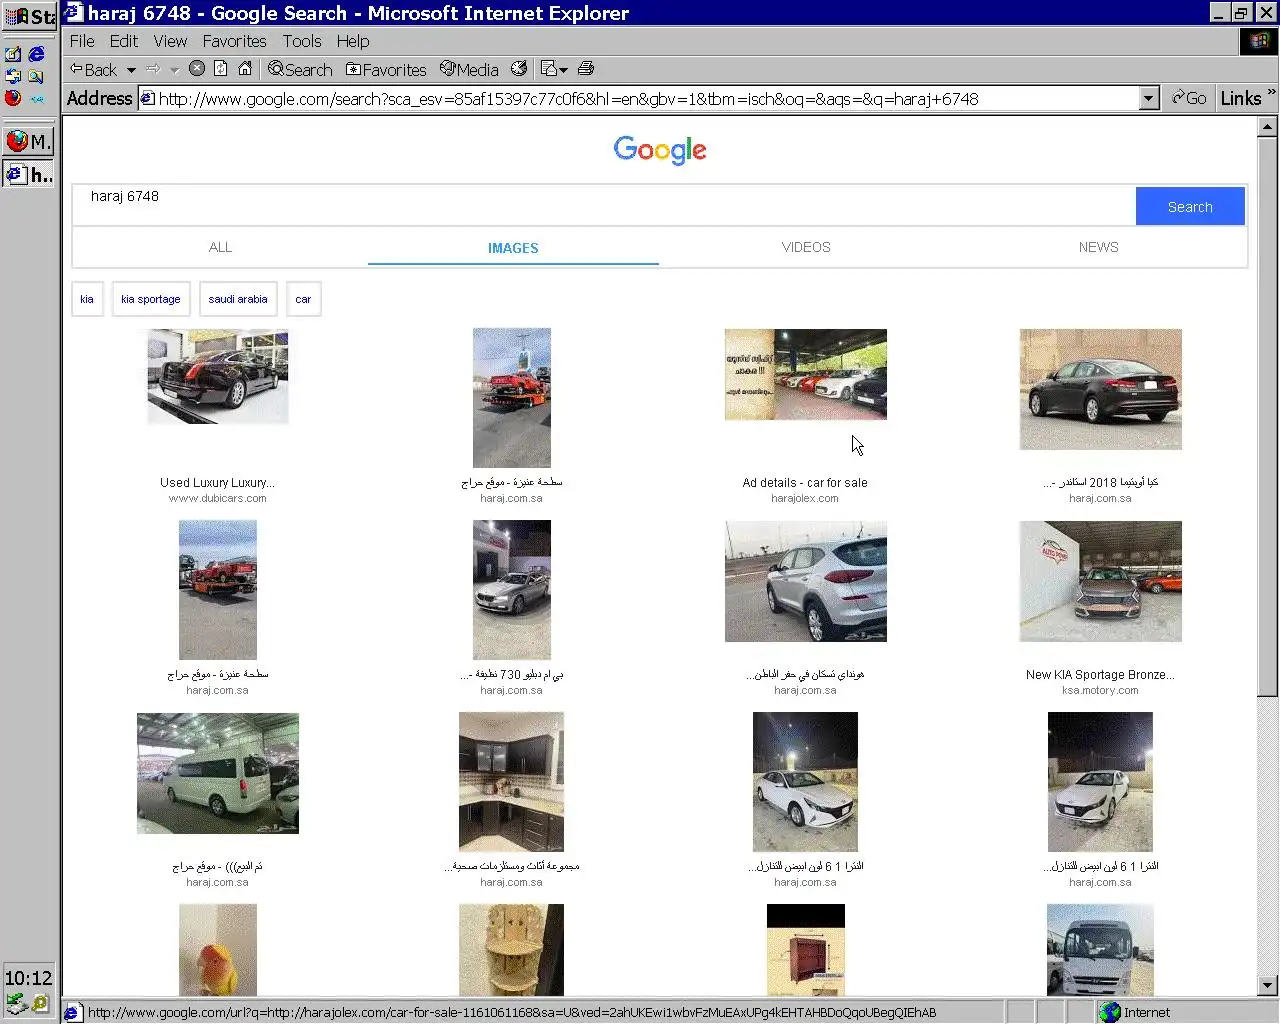This screenshot has width=1280, height=1024.
Task: Open the File menu
Action: (82, 41)
